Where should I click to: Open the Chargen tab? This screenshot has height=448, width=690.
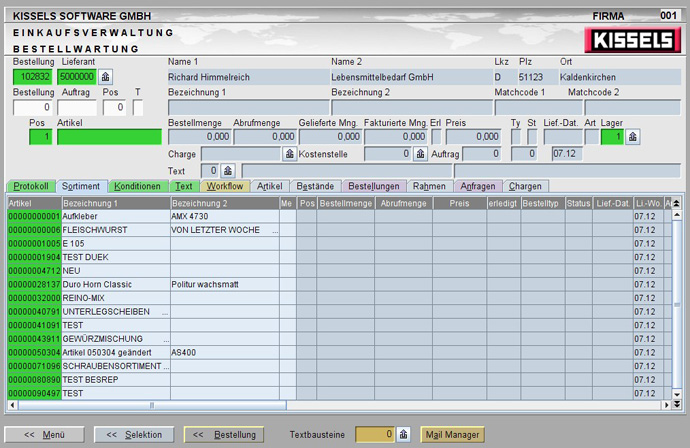coord(525,186)
